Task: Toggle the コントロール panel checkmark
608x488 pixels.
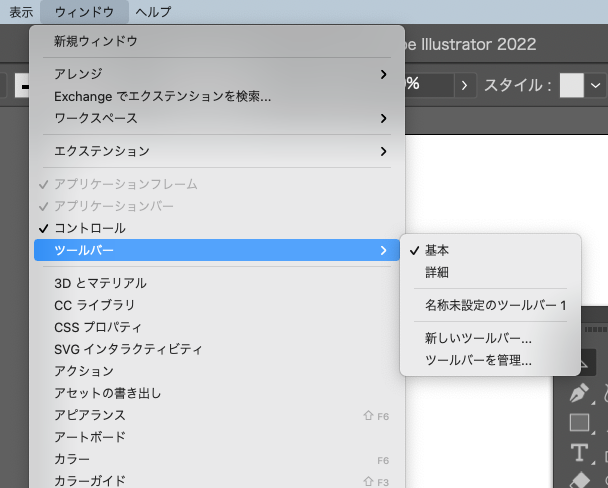Action: [x=90, y=228]
